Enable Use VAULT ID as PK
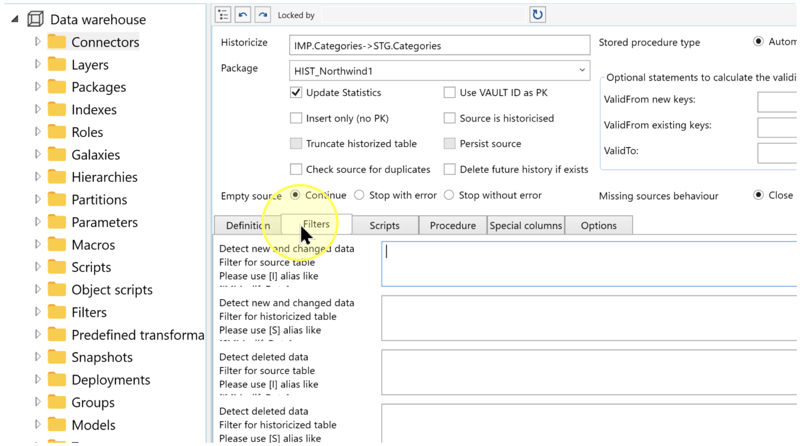This screenshot has height=446, width=800. tap(449, 92)
